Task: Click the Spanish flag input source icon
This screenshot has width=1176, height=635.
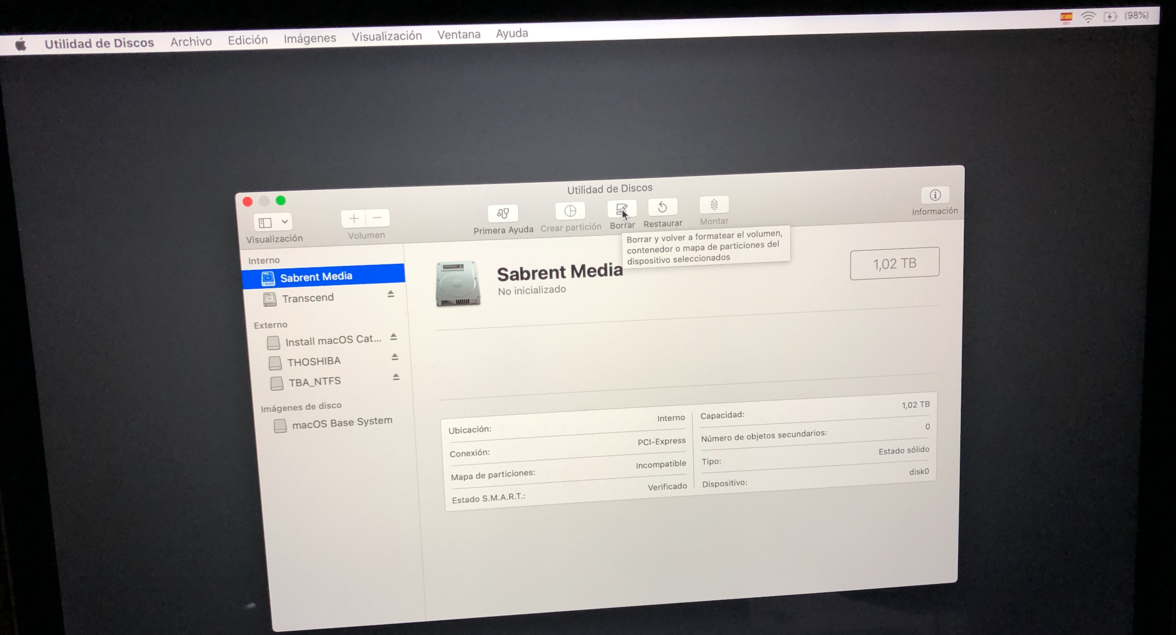Action: pos(1066,17)
